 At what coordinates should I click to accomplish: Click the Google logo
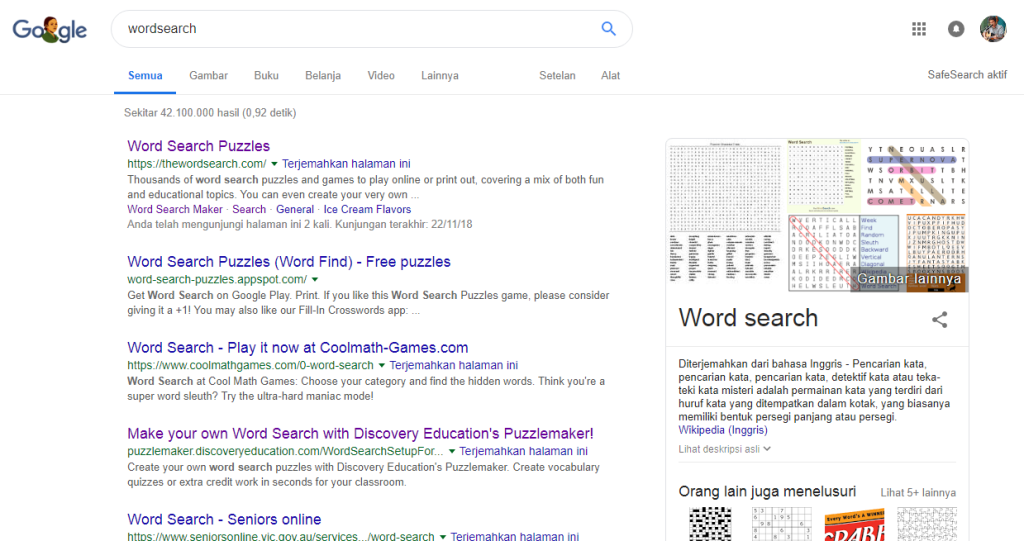tap(50, 30)
